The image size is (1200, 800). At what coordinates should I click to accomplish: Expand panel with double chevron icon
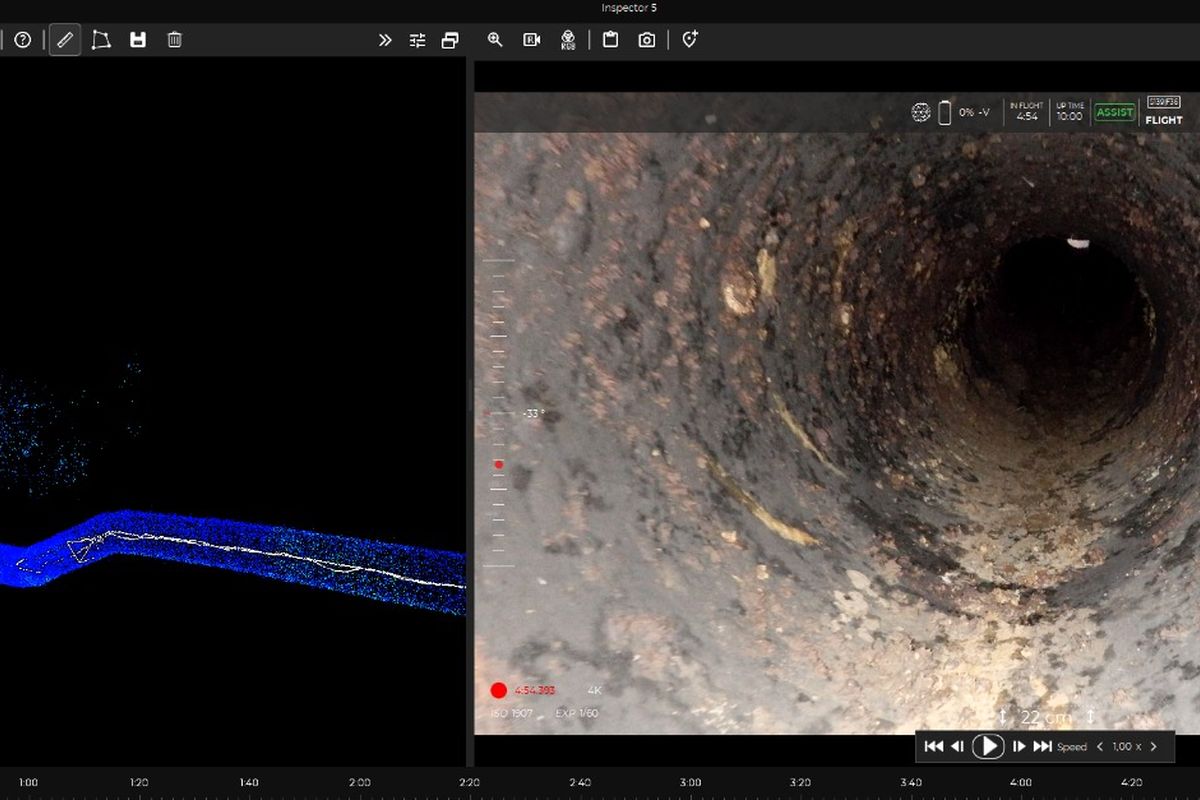385,40
